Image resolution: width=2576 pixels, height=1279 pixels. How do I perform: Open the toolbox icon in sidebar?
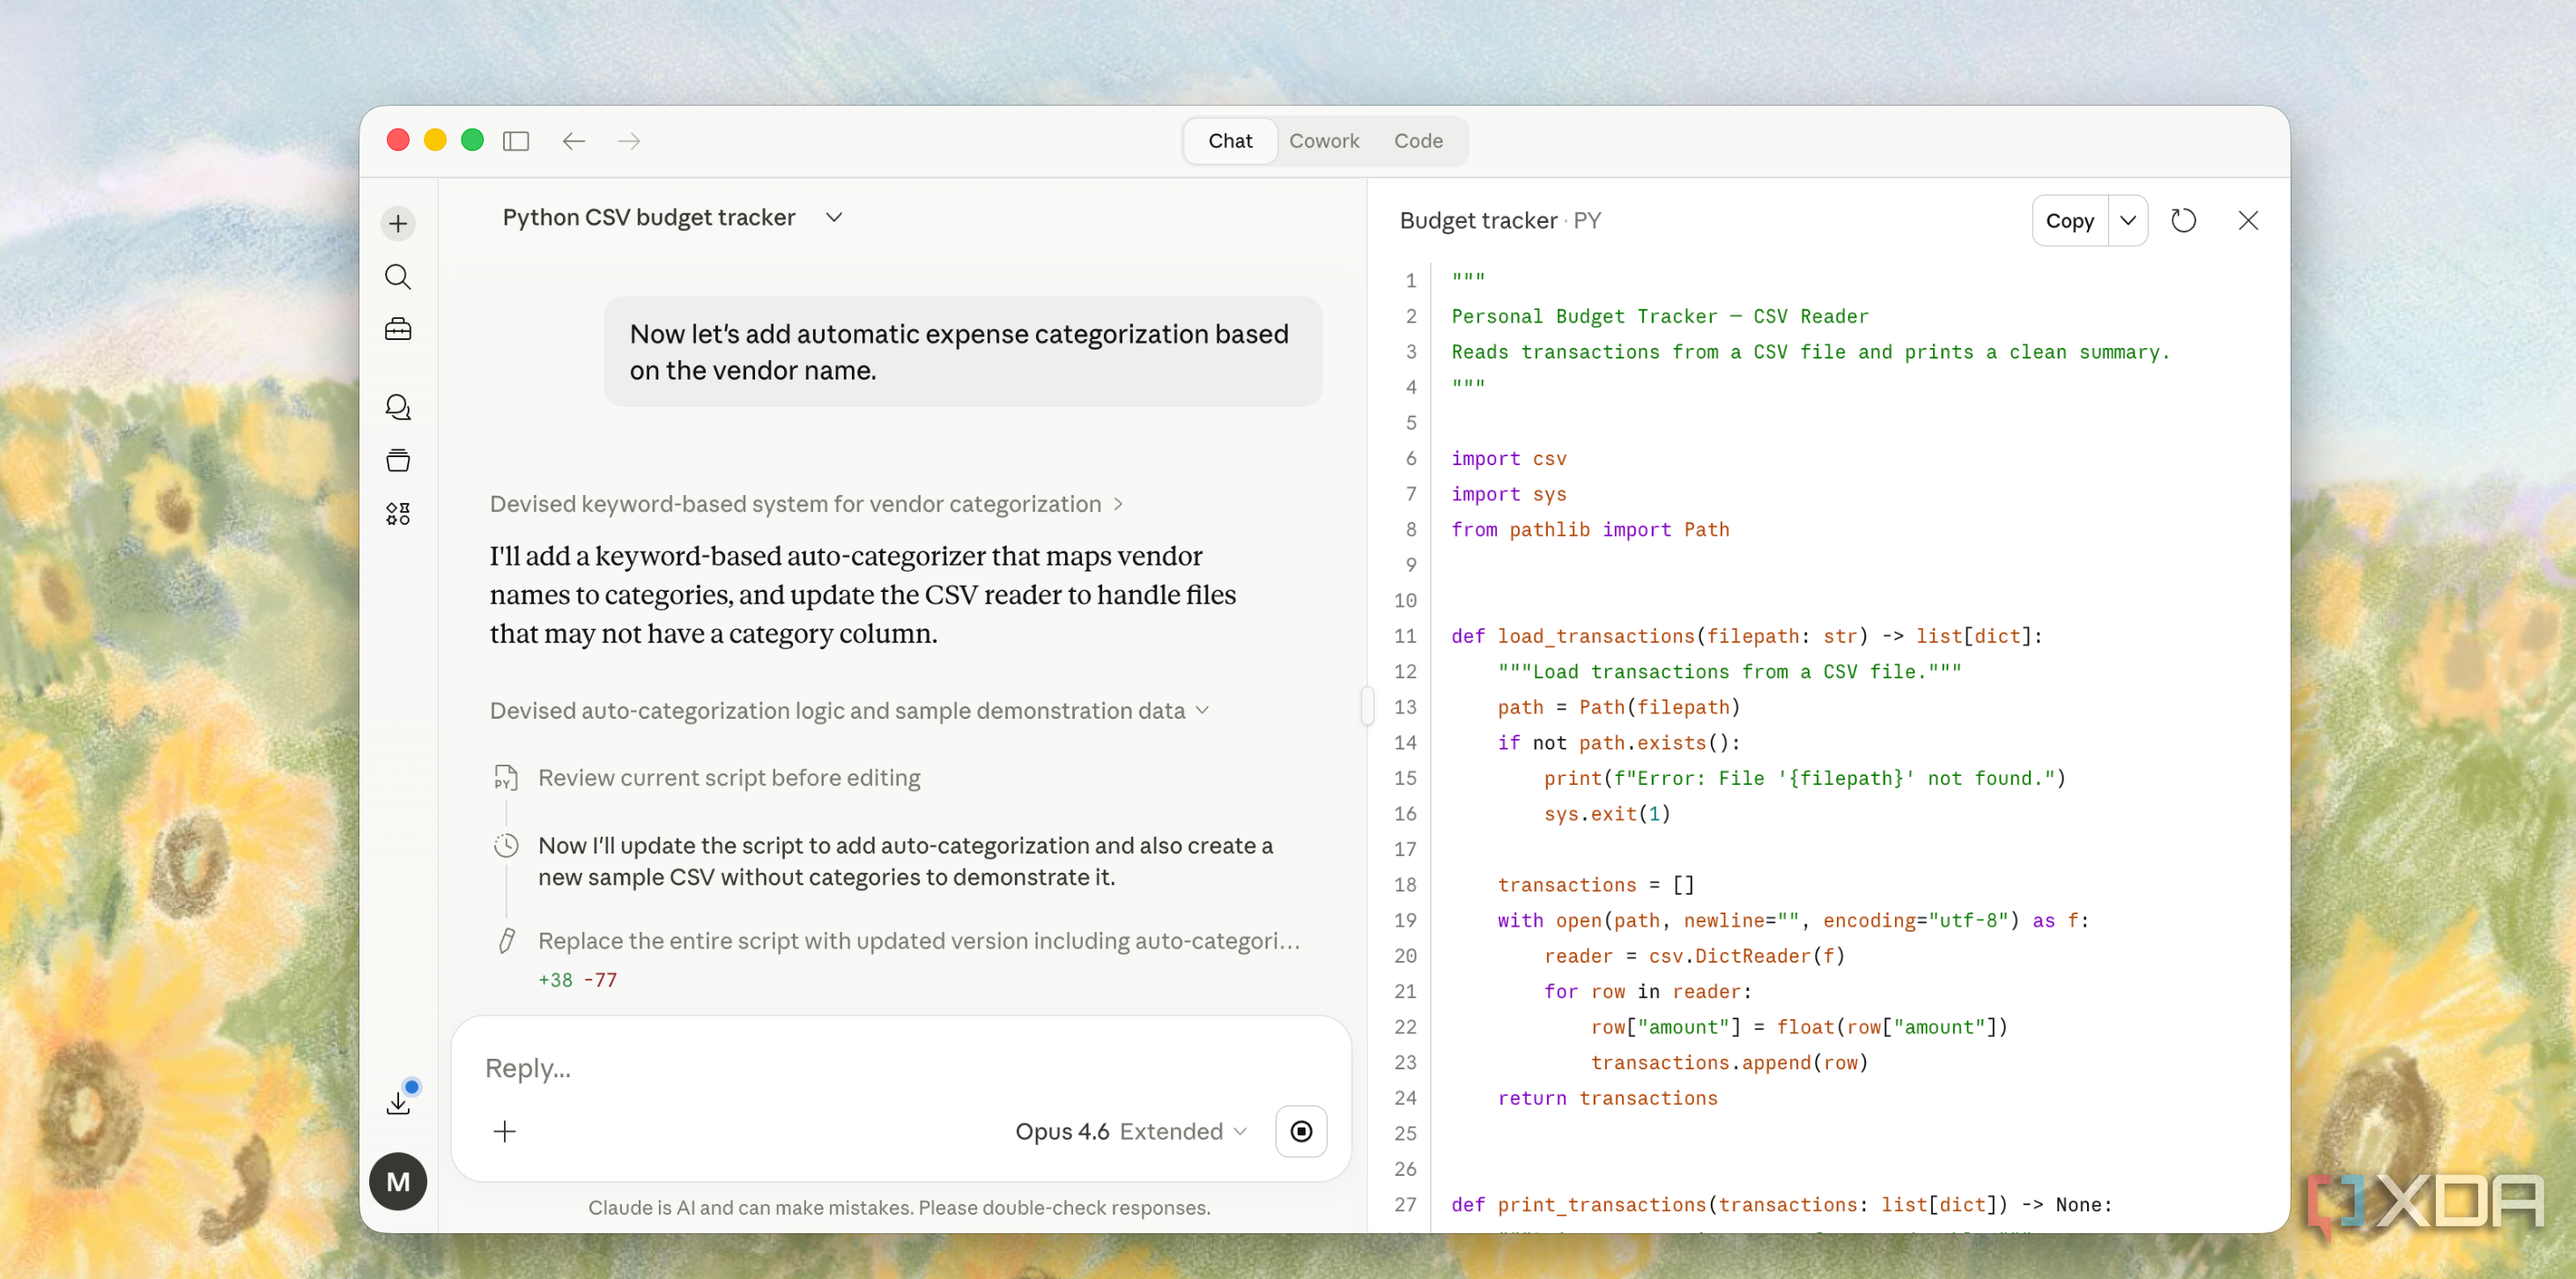[x=398, y=329]
